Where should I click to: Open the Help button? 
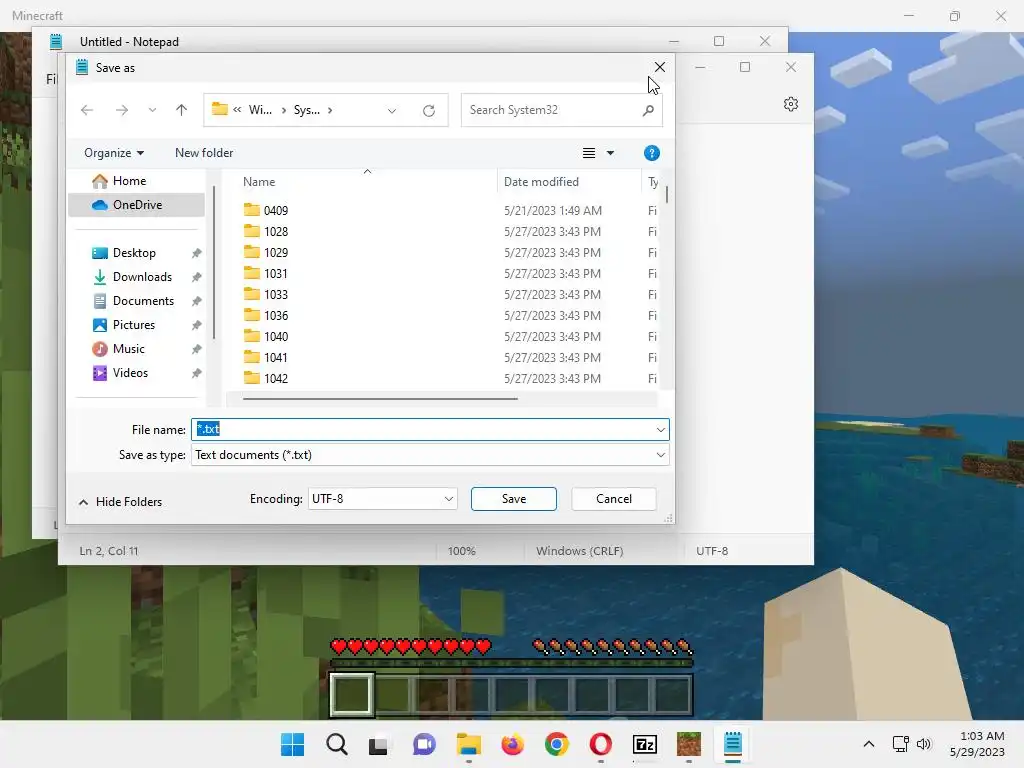(651, 153)
